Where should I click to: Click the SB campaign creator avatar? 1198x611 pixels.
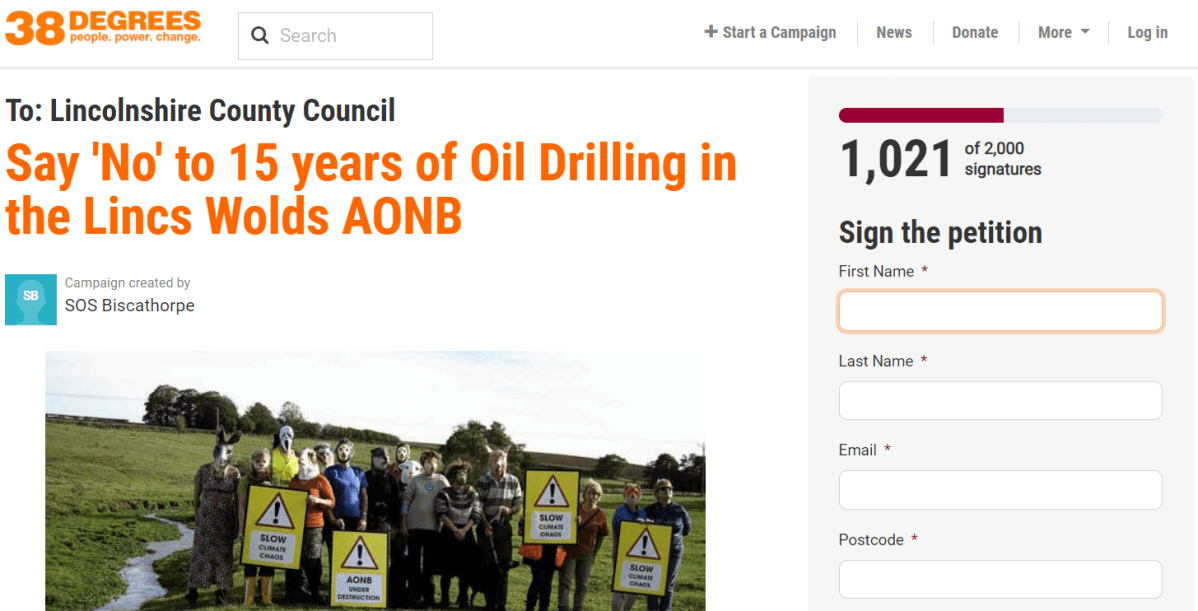tap(31, 299)
